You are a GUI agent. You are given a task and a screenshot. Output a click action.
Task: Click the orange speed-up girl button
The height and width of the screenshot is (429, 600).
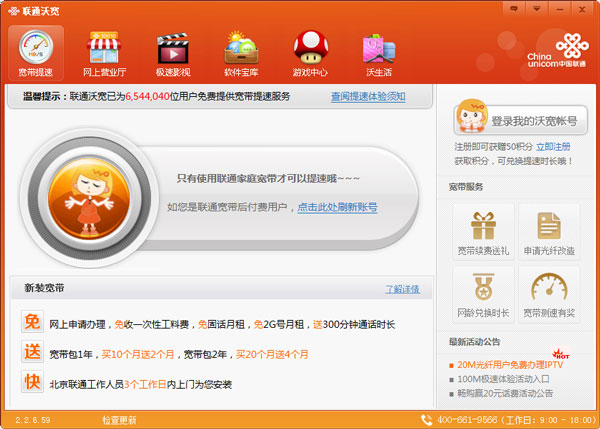(89, 197)
